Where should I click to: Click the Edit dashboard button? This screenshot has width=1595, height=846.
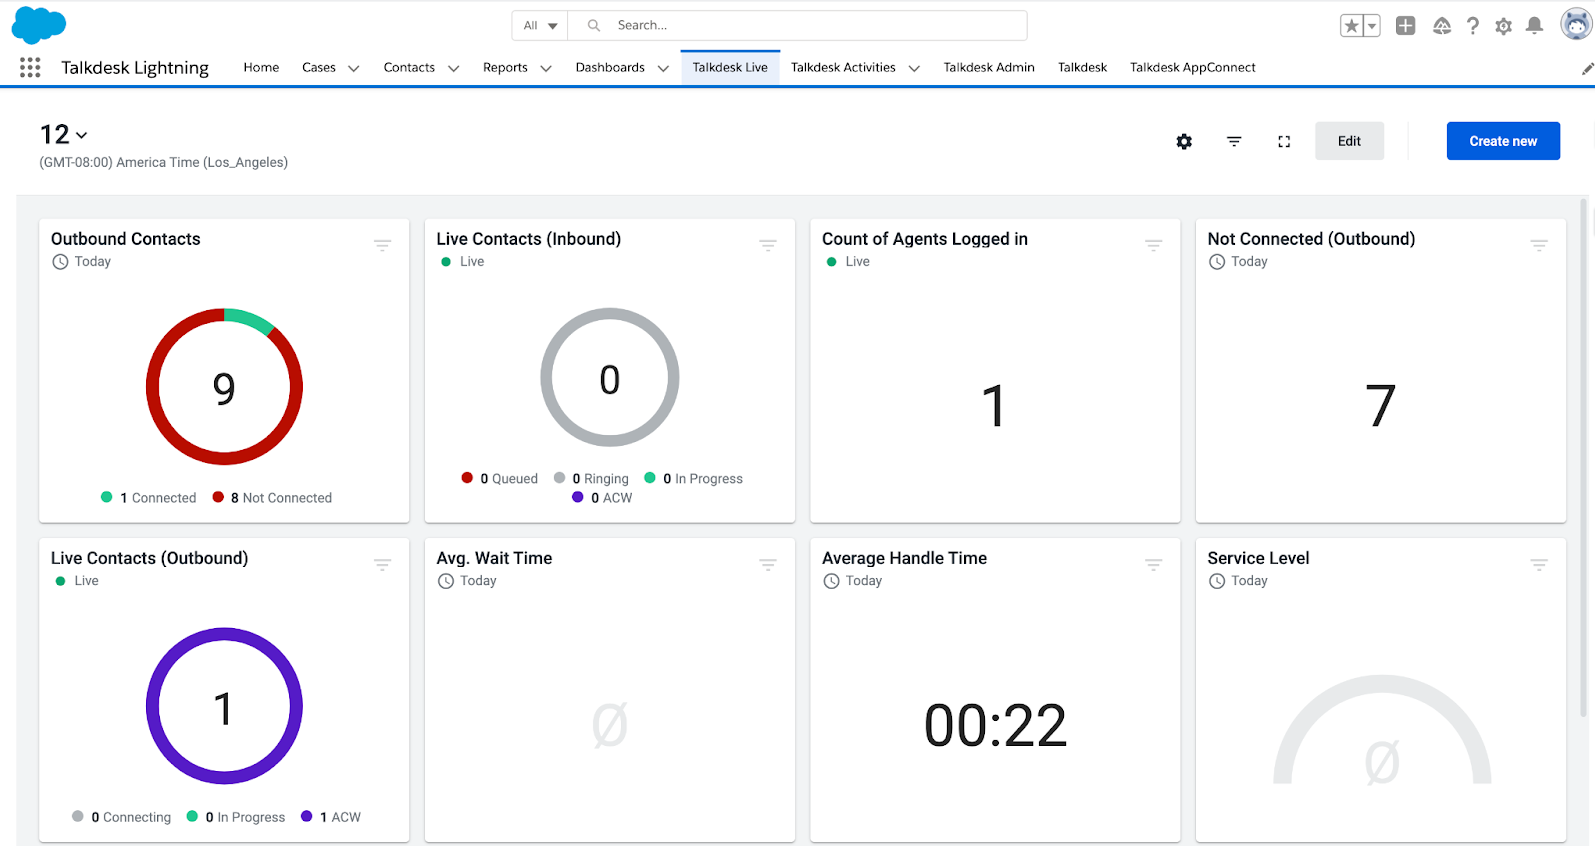tap(1349, 141)
